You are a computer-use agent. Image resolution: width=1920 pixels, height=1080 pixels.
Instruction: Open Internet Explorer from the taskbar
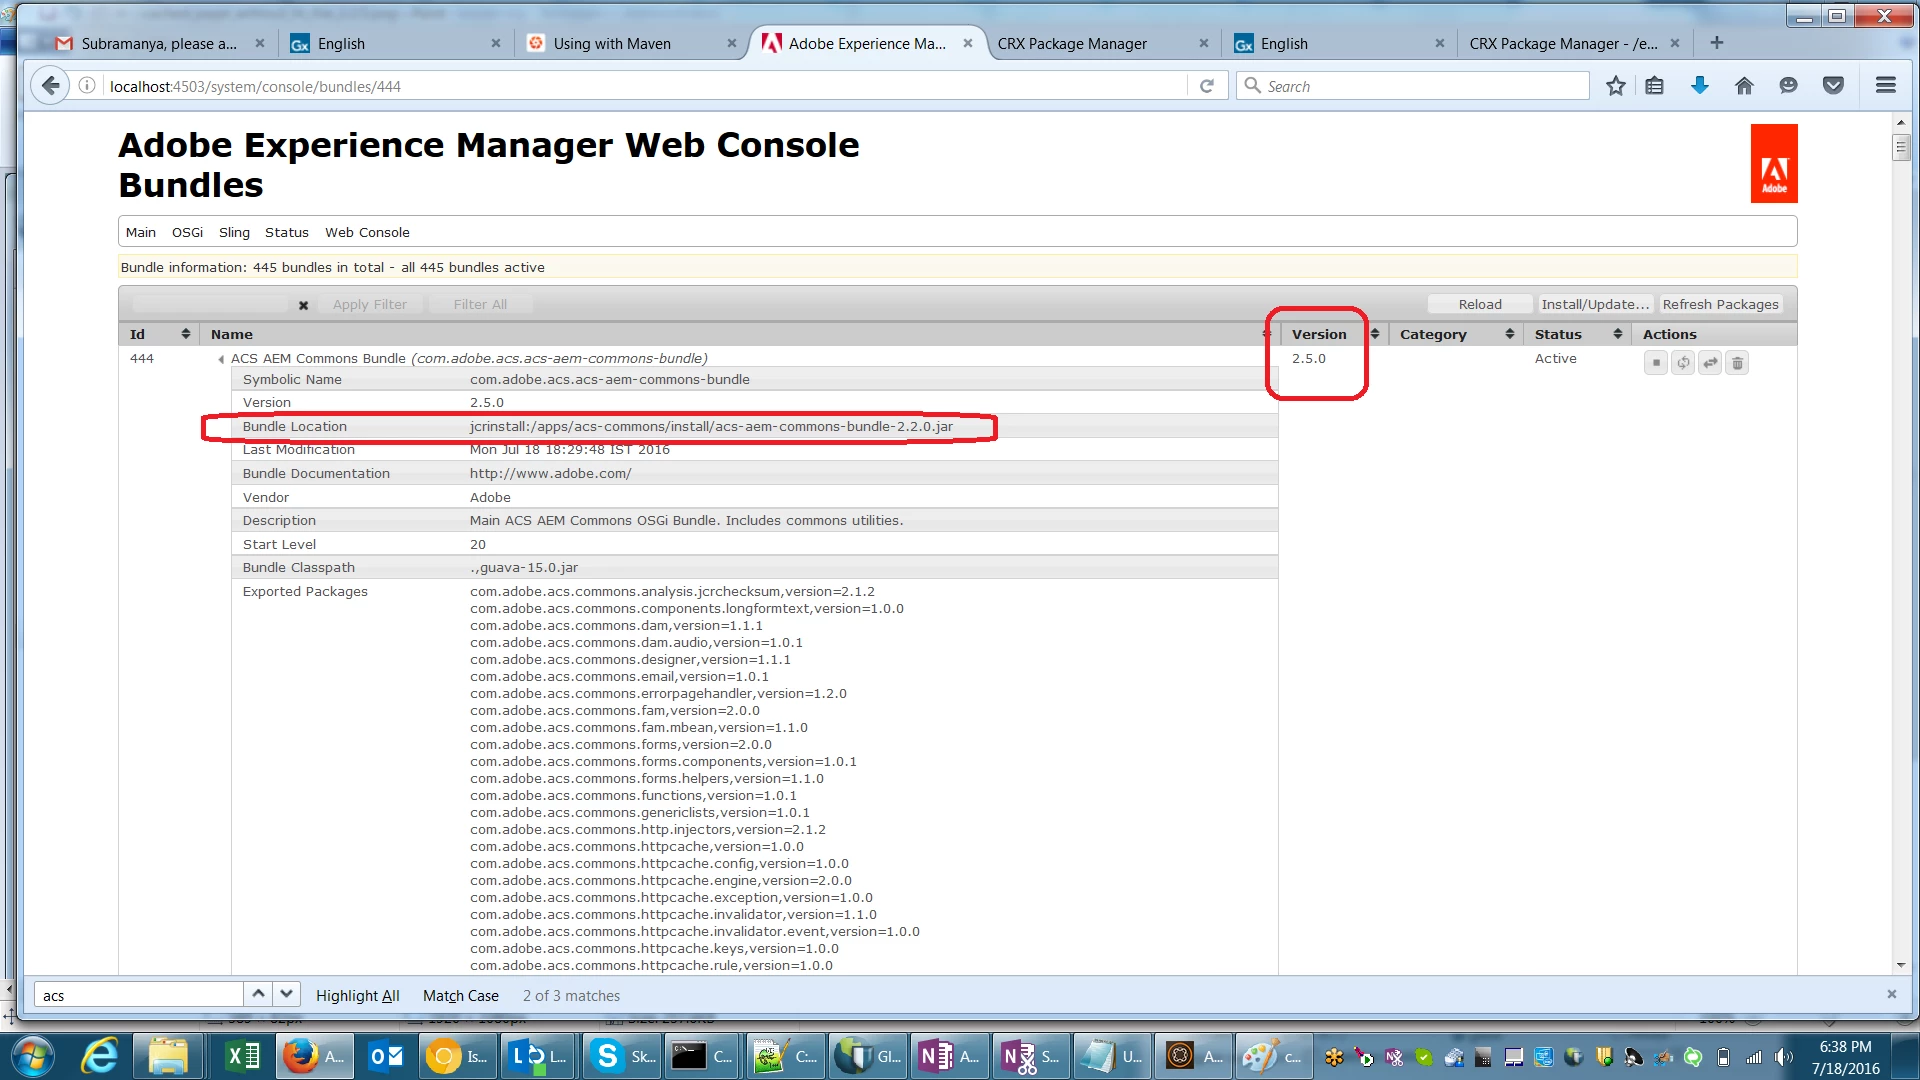99,1056
